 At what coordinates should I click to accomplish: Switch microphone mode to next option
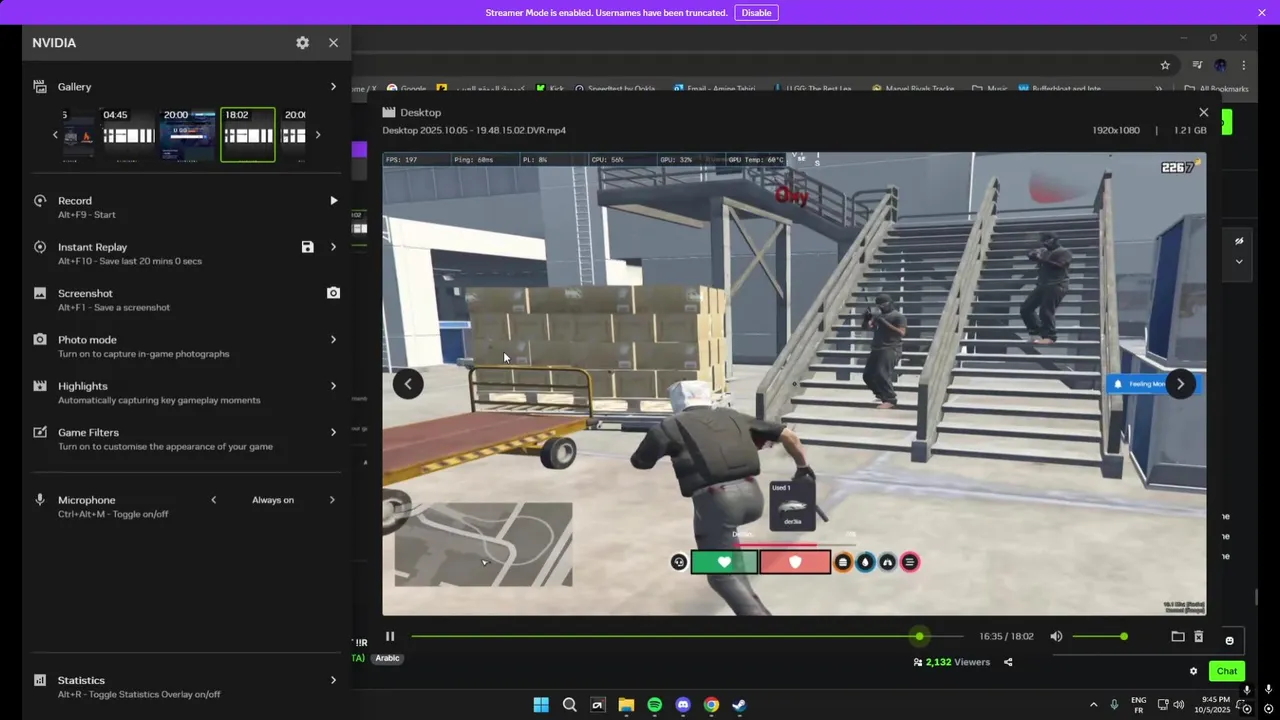click(x=332, y=500)
